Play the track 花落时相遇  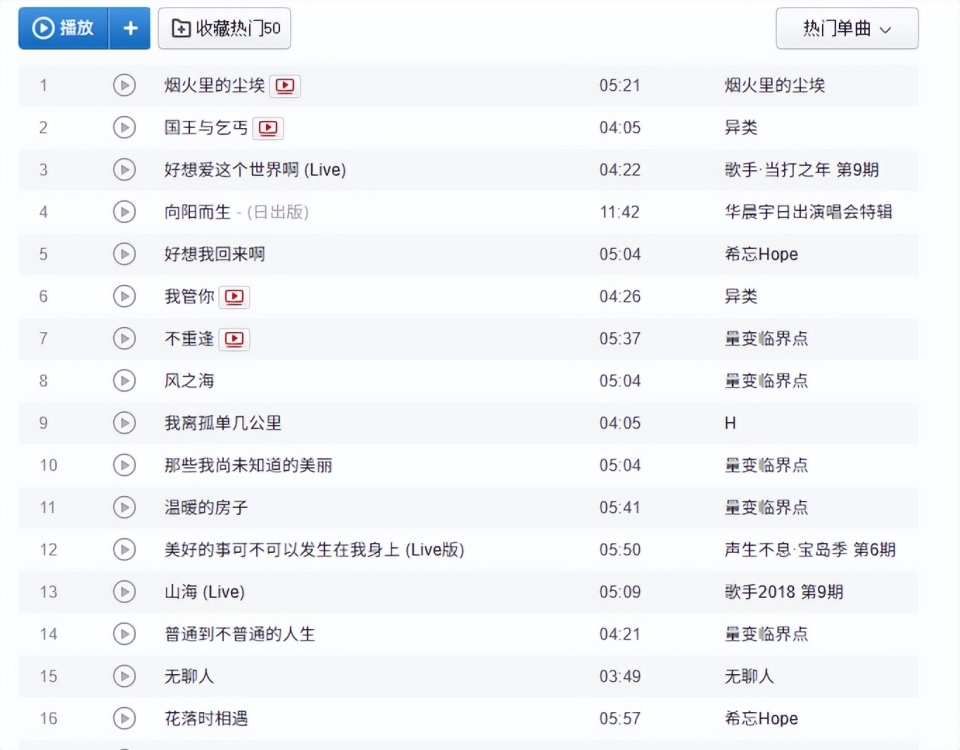pos(125,718)
